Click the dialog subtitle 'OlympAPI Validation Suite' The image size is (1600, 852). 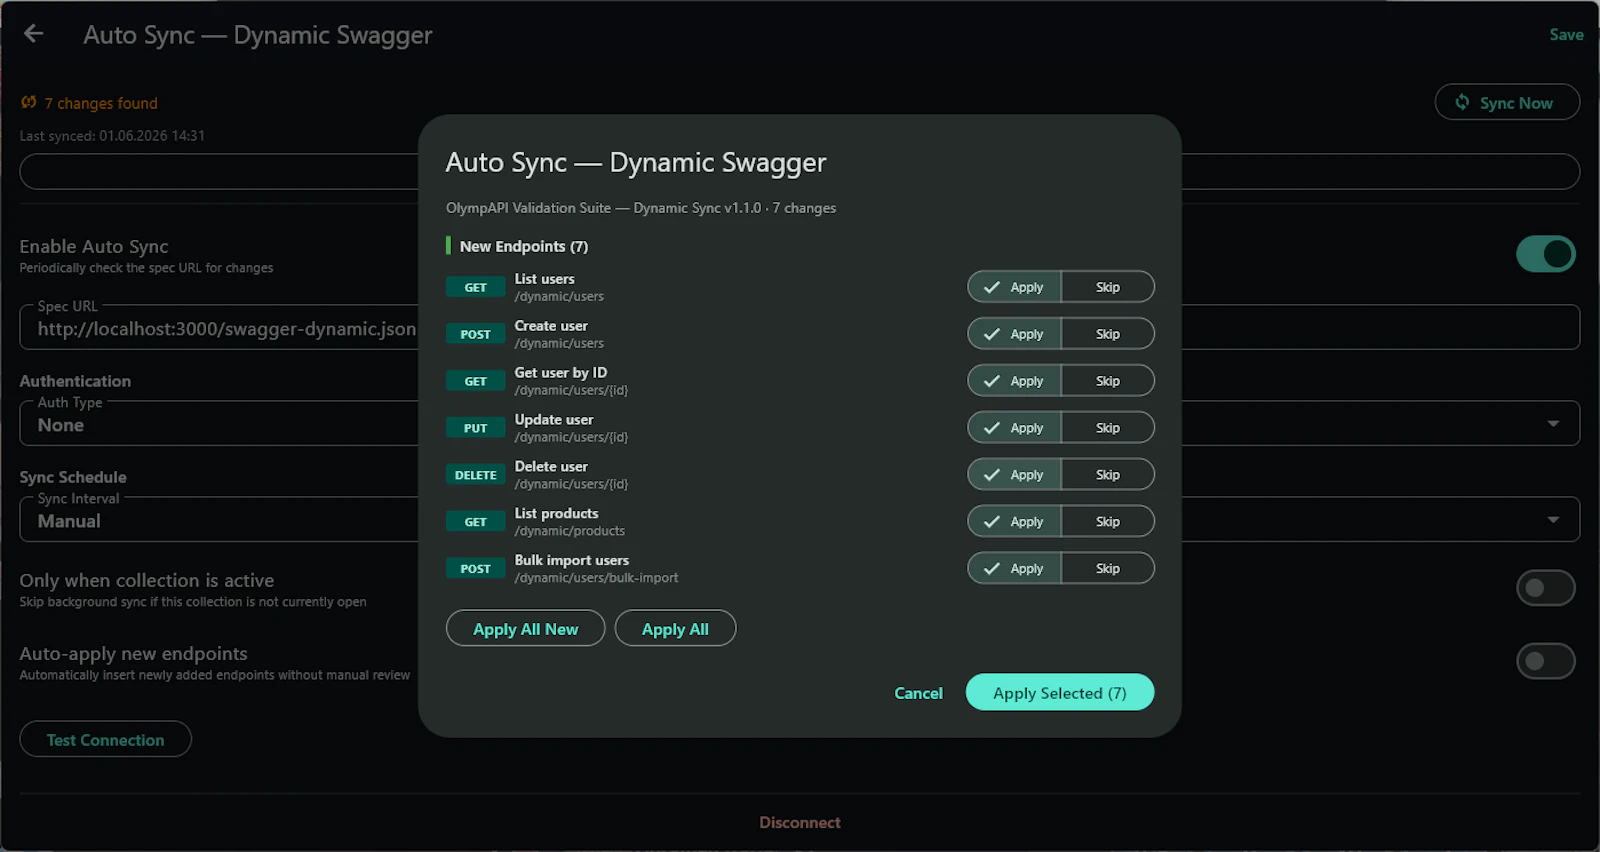[528, 208]
